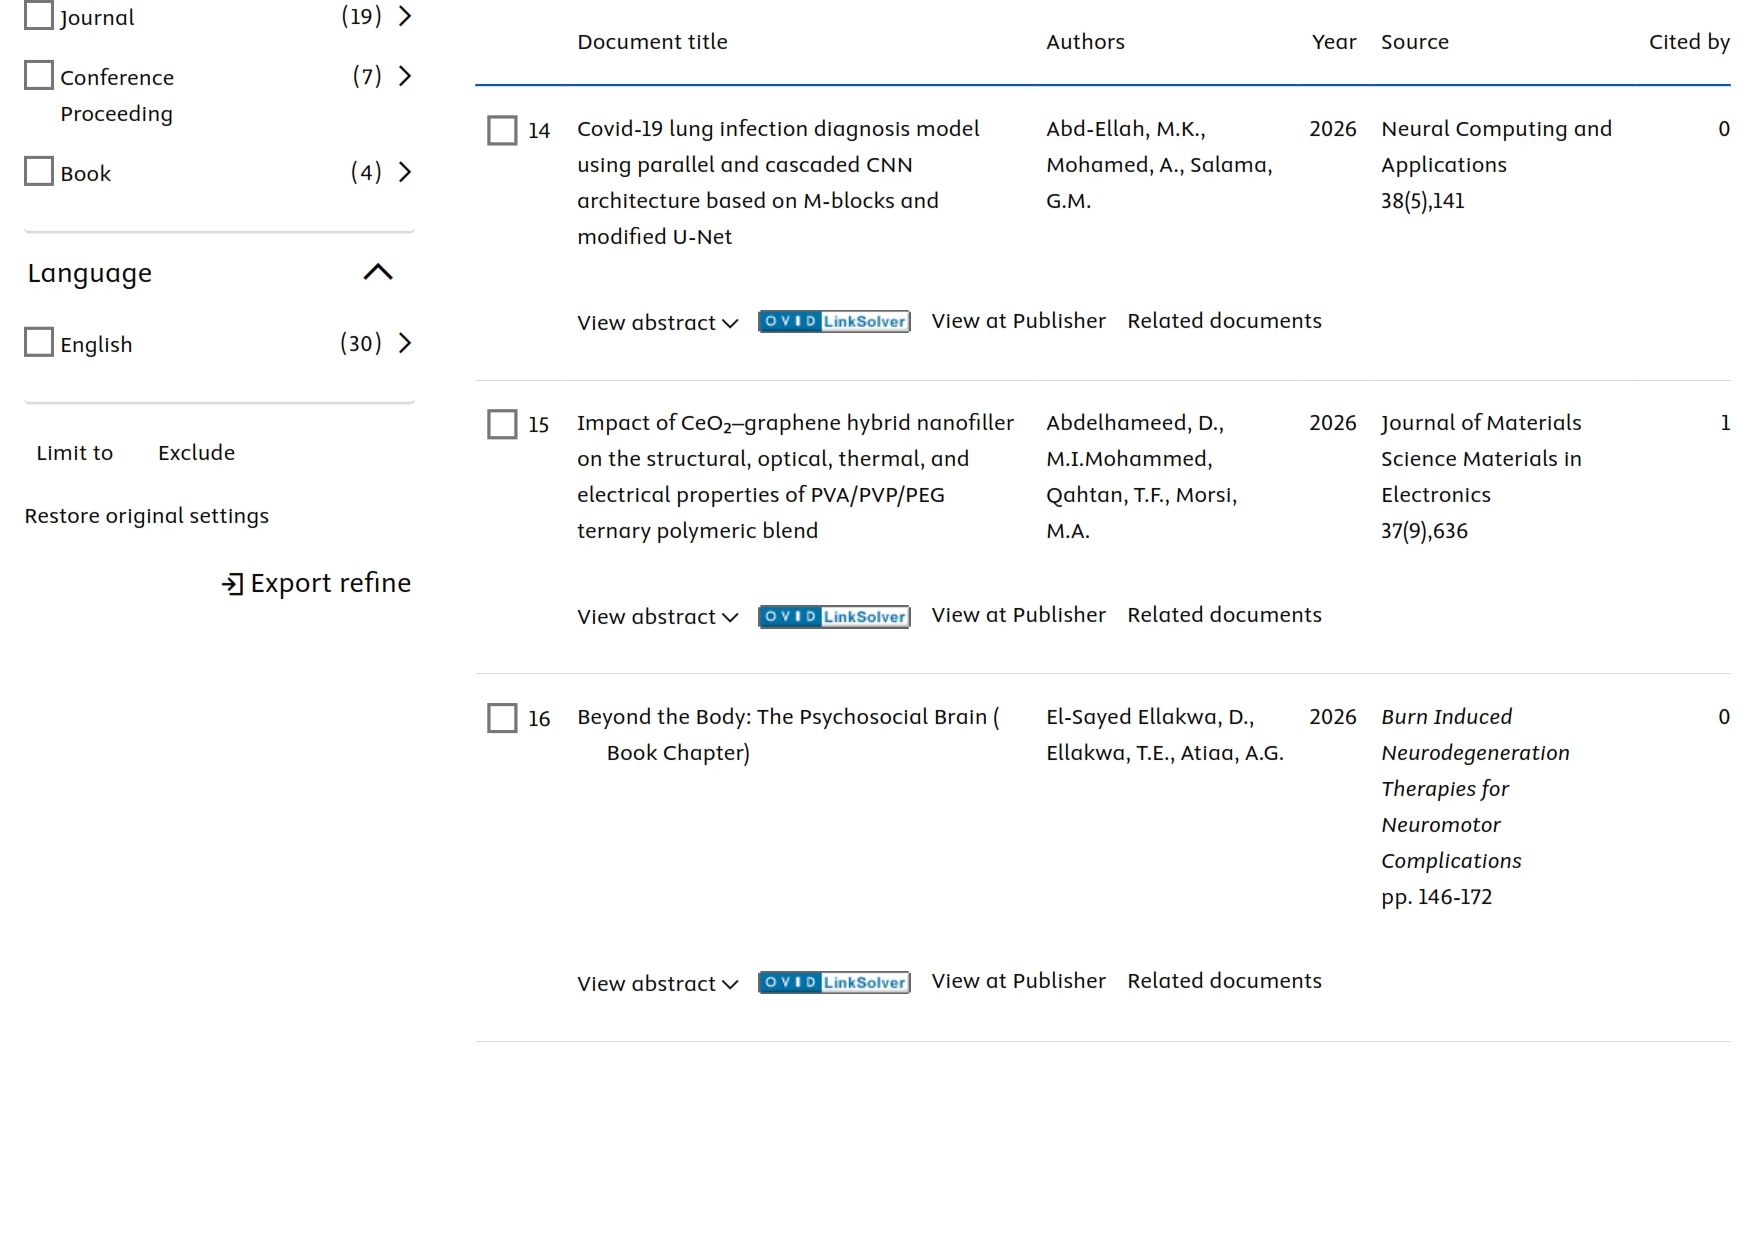Expand View abstract for Covid-19 article
1754x1239 pixels.
[x=657, y=323]
